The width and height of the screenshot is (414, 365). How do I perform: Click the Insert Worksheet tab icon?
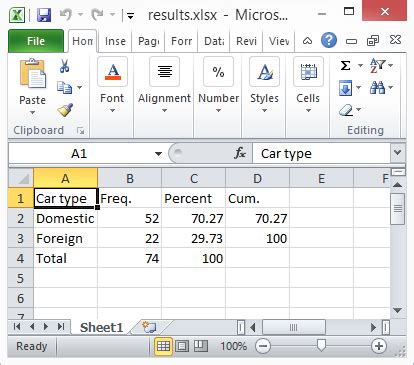(x=149, y=327)
